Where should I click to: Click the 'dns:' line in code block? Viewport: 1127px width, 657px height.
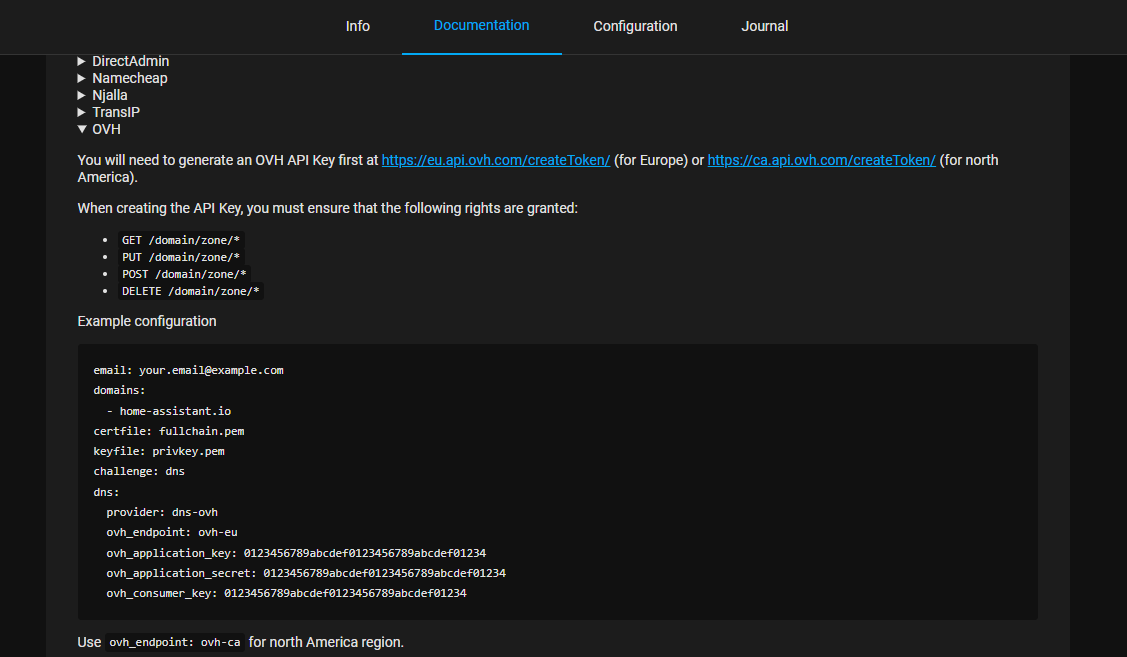coord(106,492)
